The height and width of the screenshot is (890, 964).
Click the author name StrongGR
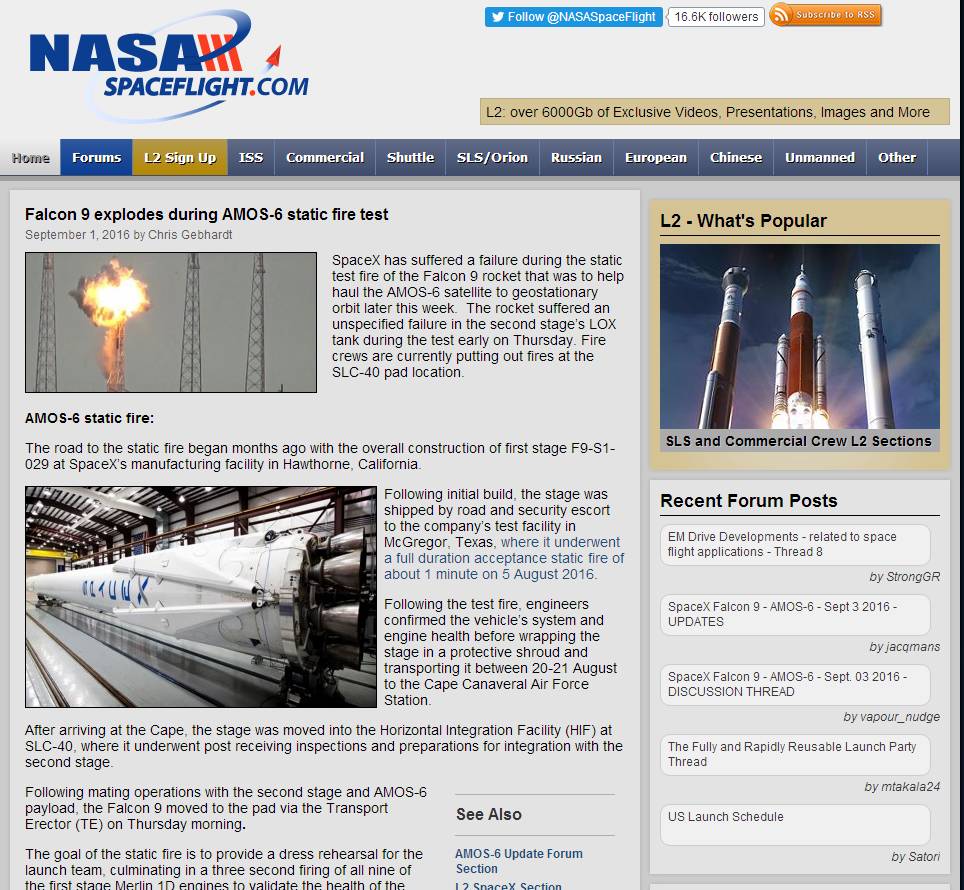[x=912, y=577]
